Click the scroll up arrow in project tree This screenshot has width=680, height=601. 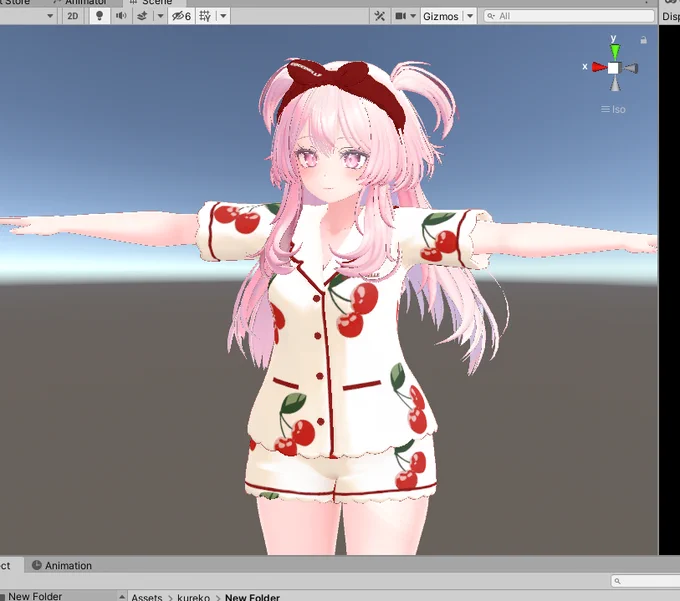[x=122, y=597]
